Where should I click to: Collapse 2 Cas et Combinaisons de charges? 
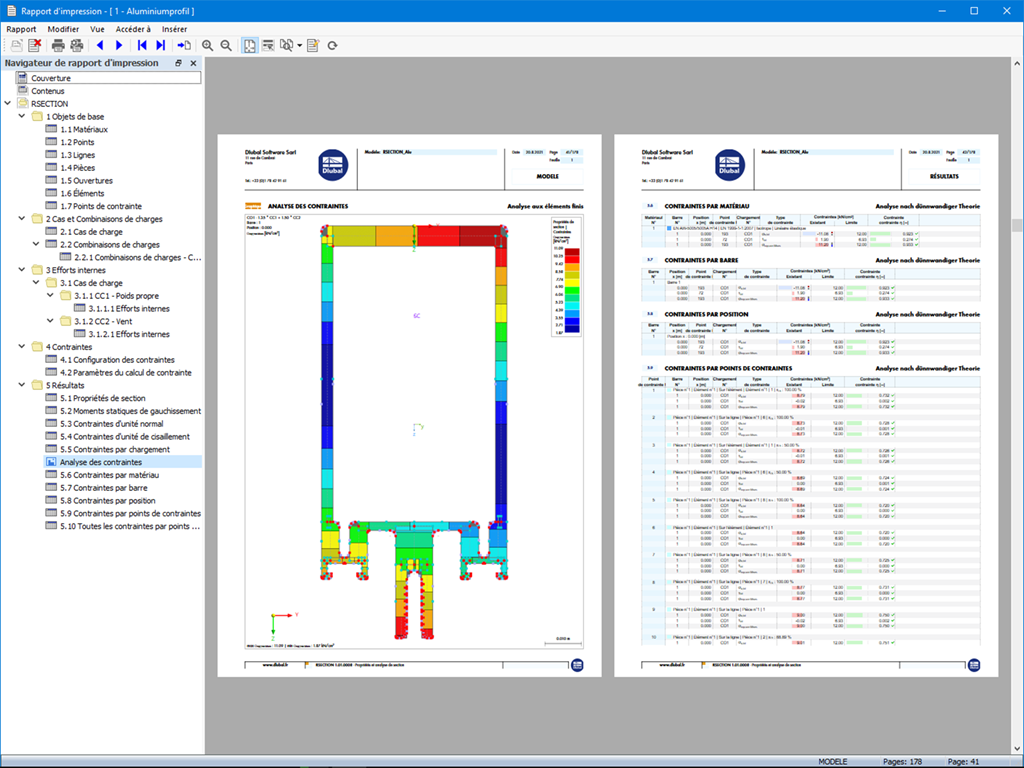click(22, 219)
